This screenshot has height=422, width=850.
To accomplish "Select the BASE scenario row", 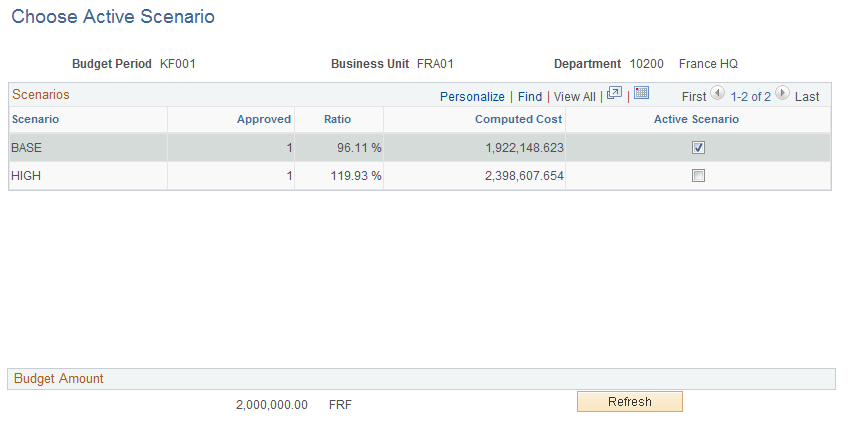I will point(419,148).
